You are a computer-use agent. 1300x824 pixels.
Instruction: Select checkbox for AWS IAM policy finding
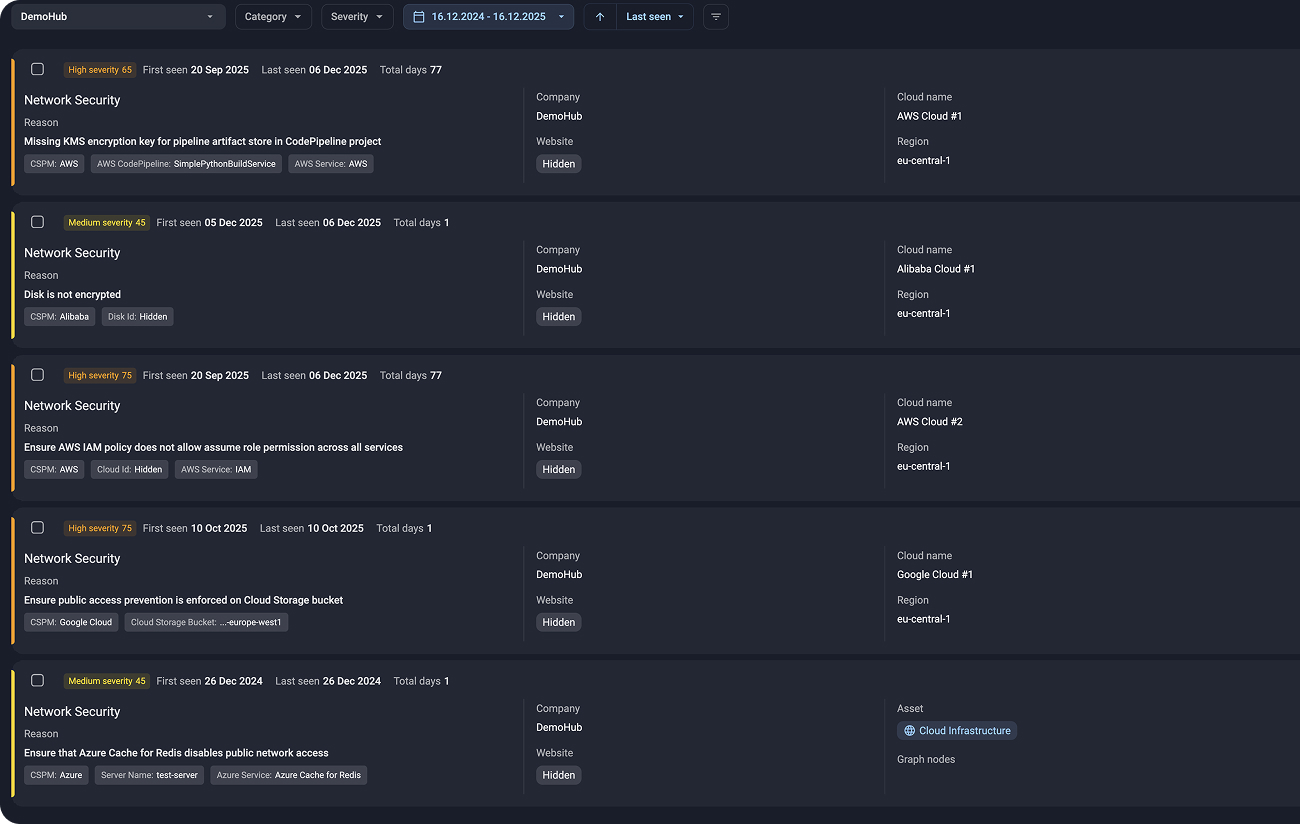[x=38, y=375]
